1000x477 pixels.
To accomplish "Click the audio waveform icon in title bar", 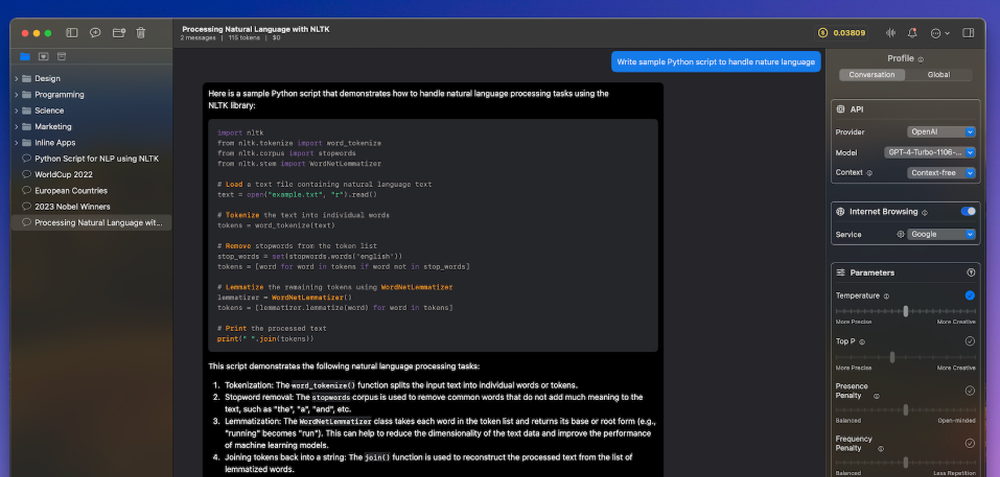I will pos(891,33).
